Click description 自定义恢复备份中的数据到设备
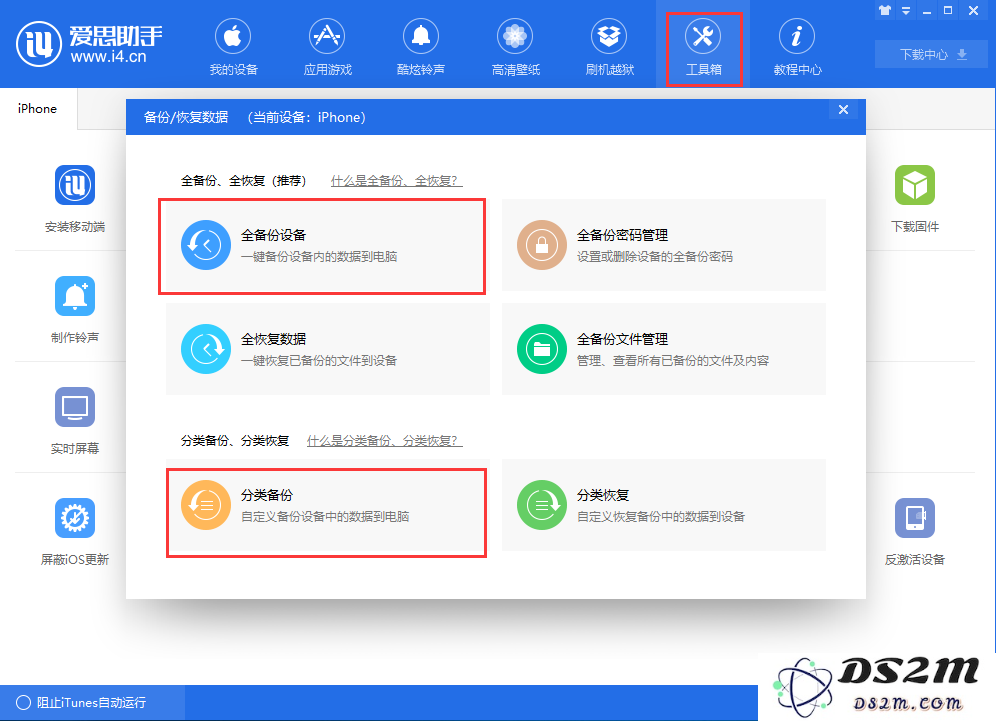996x721 pixels. click(661, 516)
